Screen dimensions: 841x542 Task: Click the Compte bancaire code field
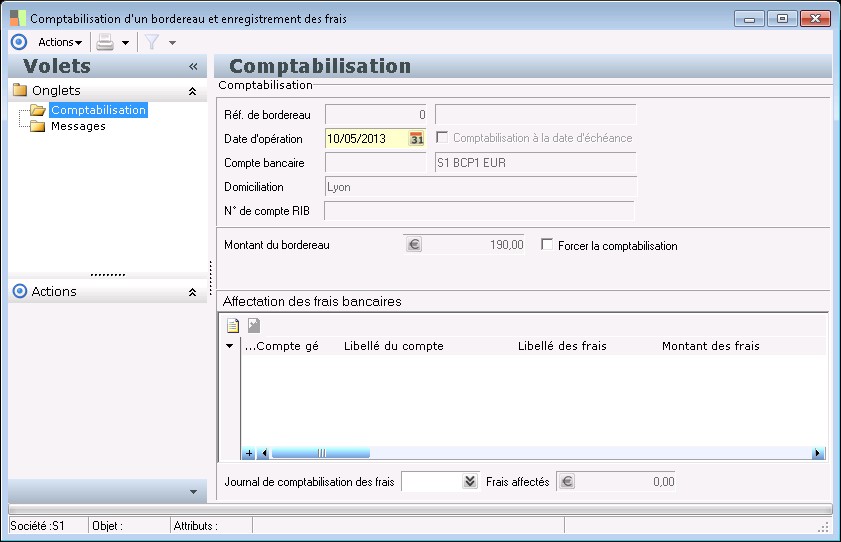click(x=375, y=162)
